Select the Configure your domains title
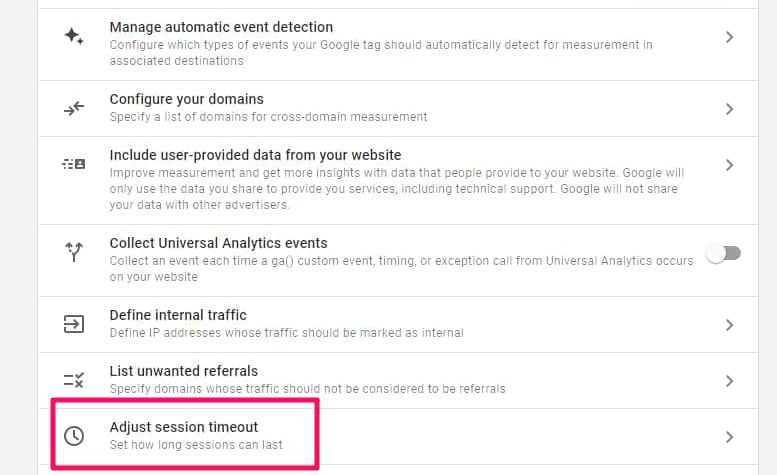Image resolution: width=777 pixels, height=475 pixels. (186, 99)
